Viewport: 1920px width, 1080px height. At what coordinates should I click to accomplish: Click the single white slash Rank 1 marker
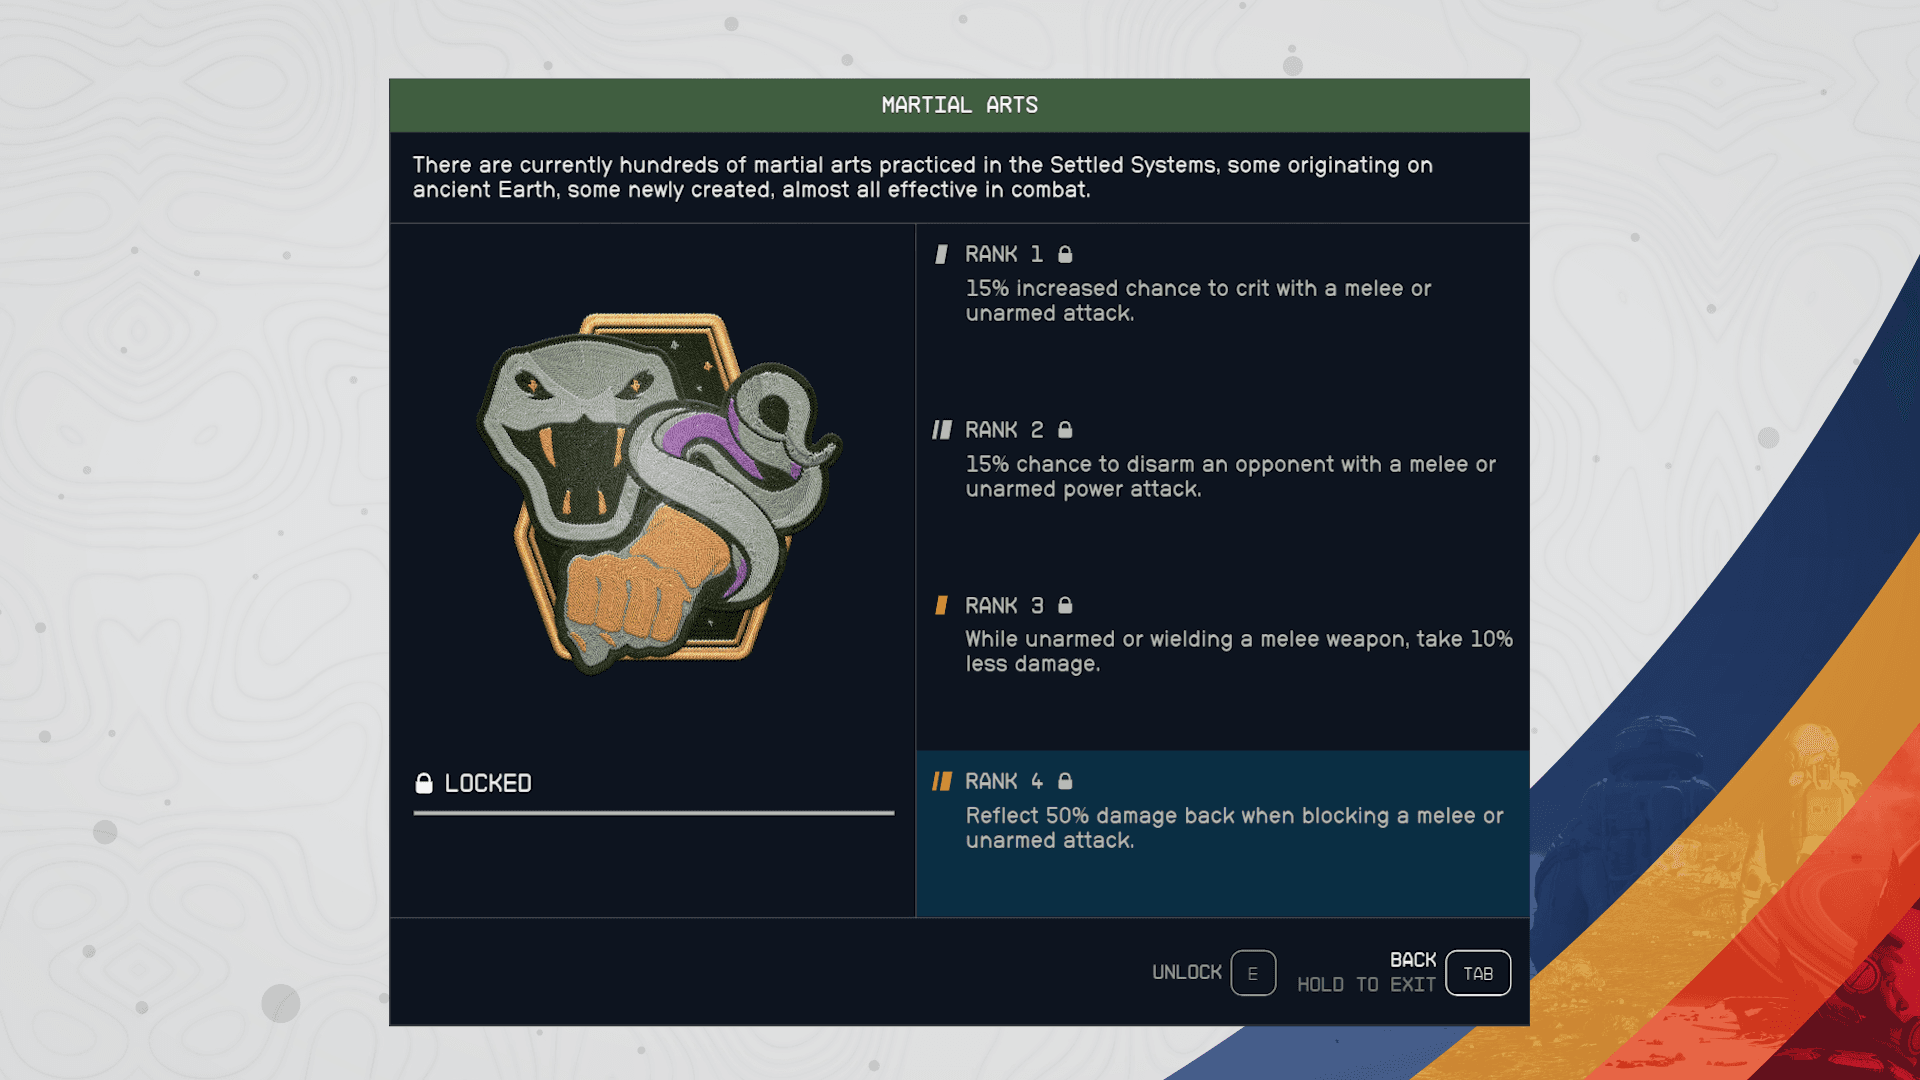click(941, 254)
